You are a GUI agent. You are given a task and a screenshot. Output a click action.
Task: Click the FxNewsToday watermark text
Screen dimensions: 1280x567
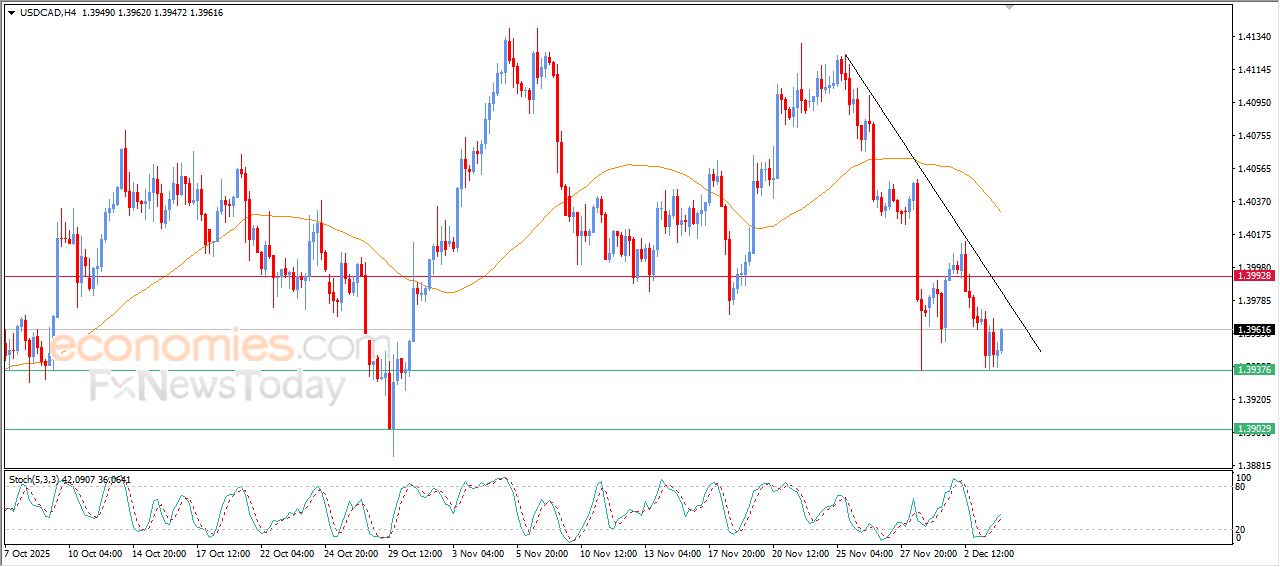[217, 386]
